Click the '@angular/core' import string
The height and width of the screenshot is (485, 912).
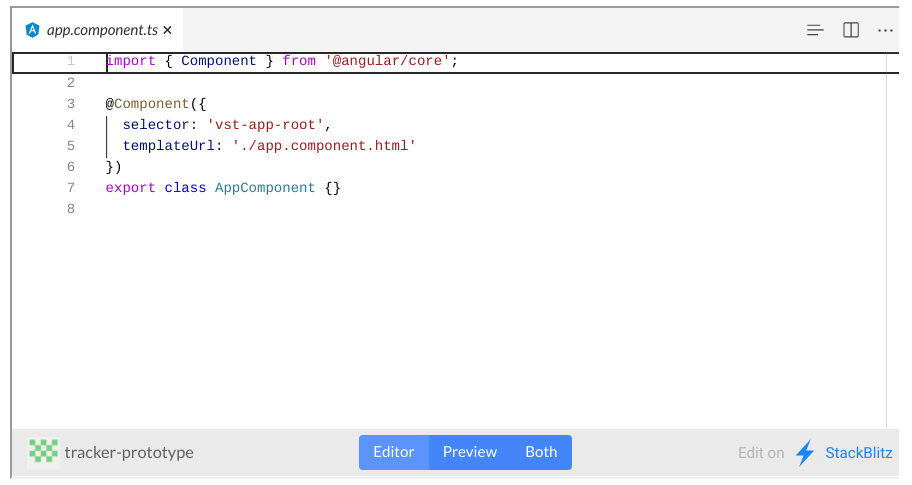pyautogui.click(x=387, y=61)
